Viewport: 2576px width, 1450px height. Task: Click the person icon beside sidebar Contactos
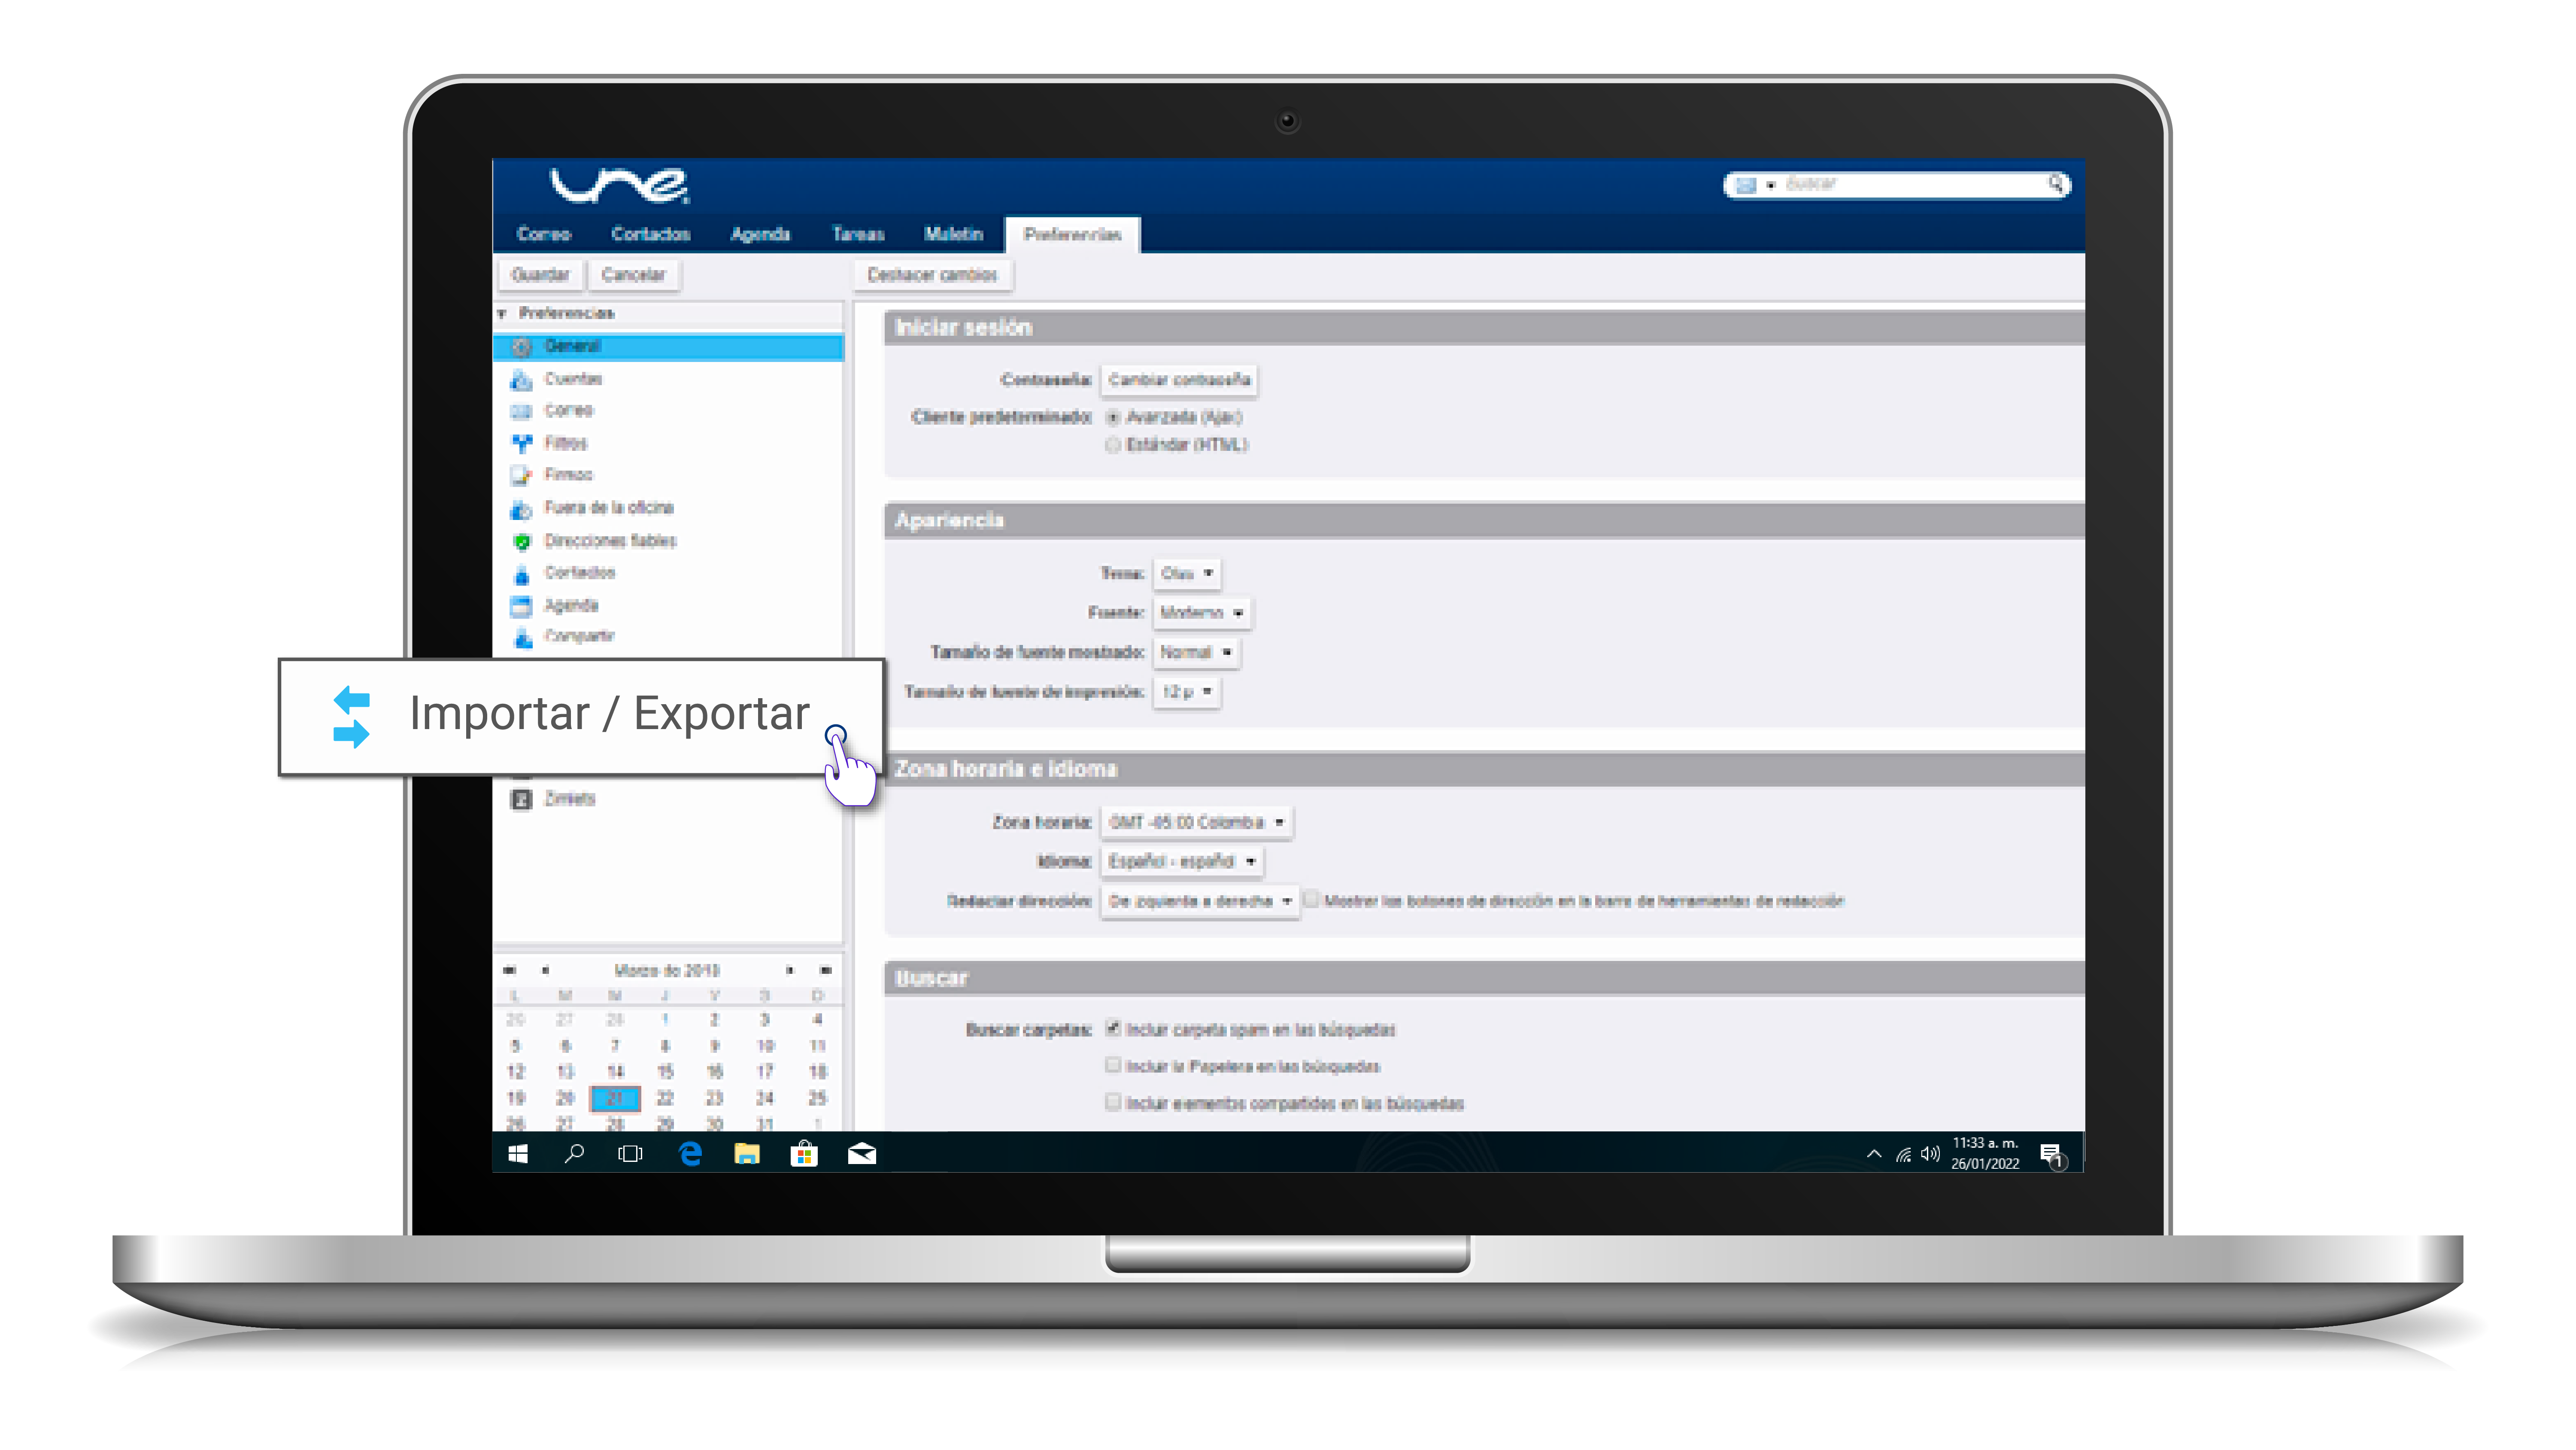pyautogui.click(x=521, y=574)
